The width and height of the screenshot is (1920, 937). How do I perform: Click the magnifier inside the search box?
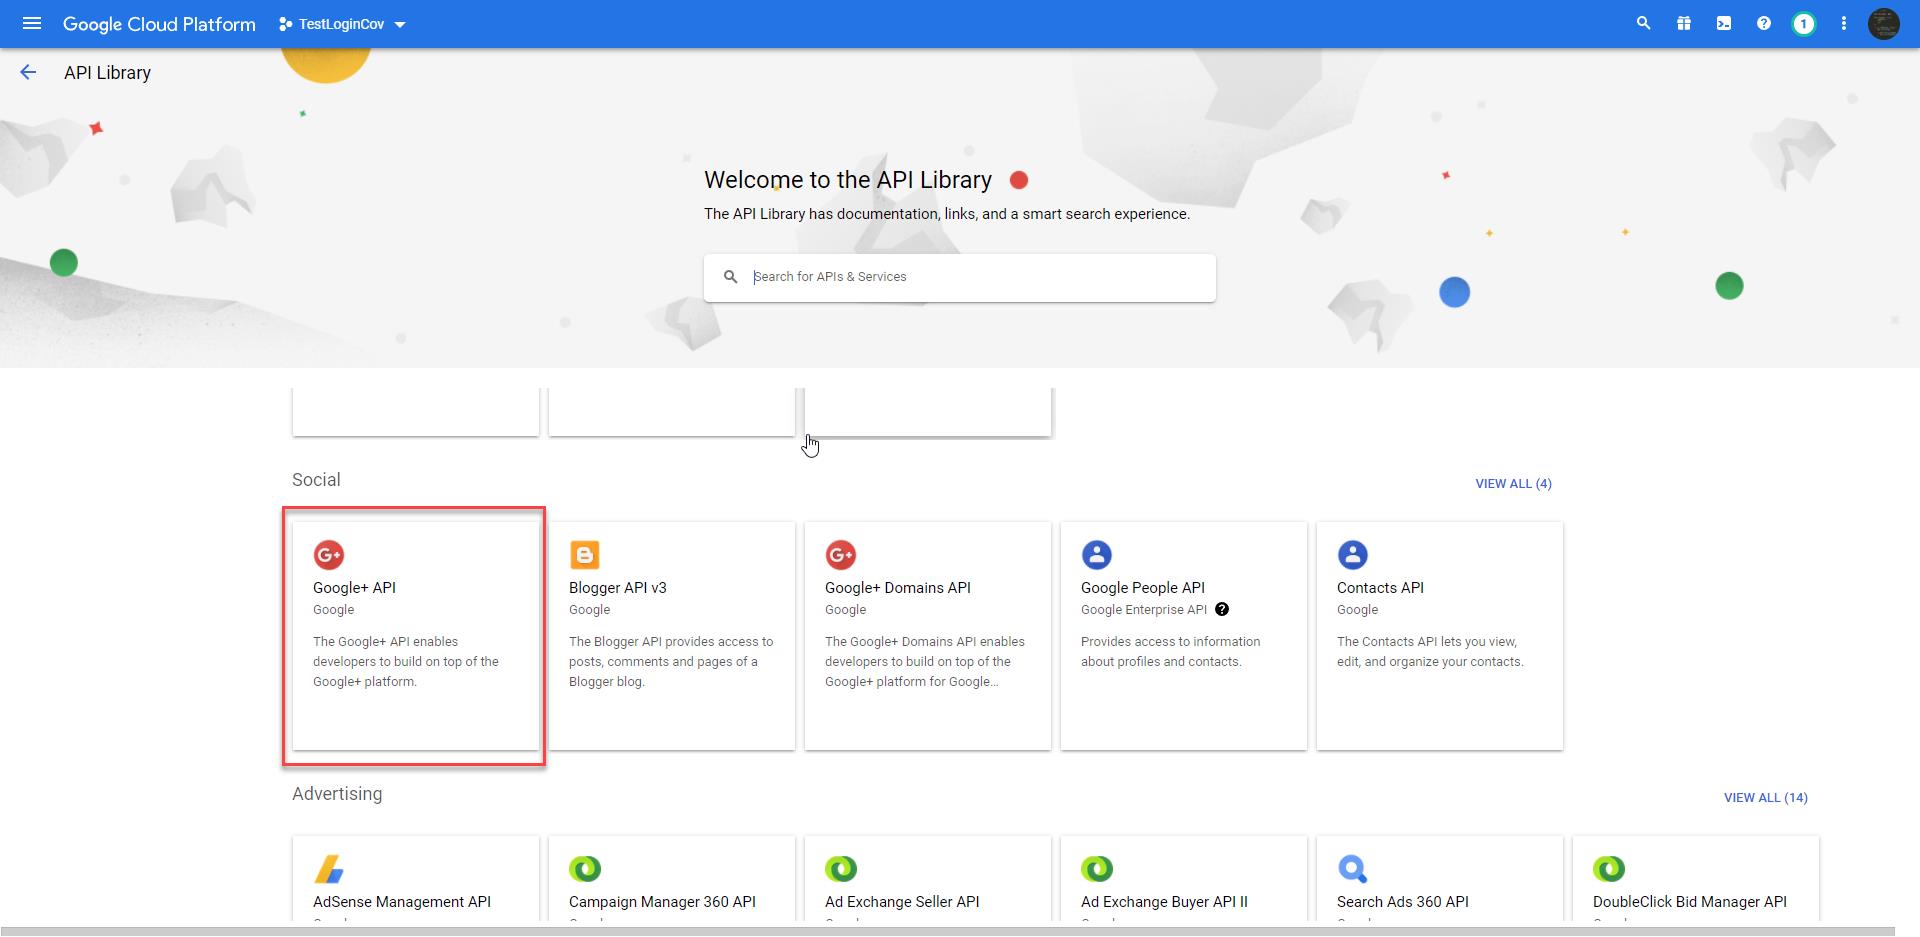(x=731, y=277)
